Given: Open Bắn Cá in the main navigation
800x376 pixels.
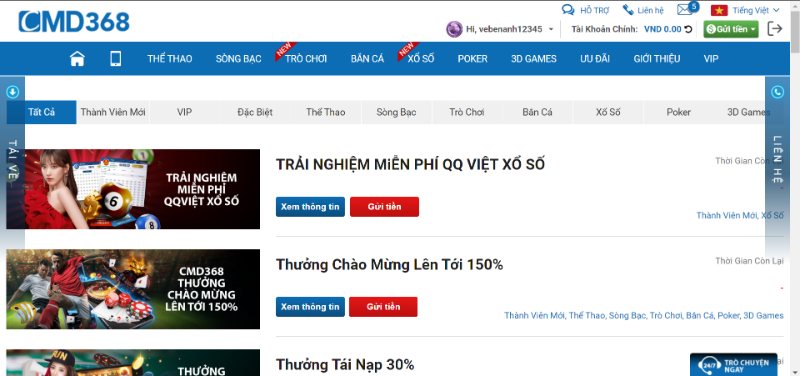Looking at the screenshot, I should [367, 59].
